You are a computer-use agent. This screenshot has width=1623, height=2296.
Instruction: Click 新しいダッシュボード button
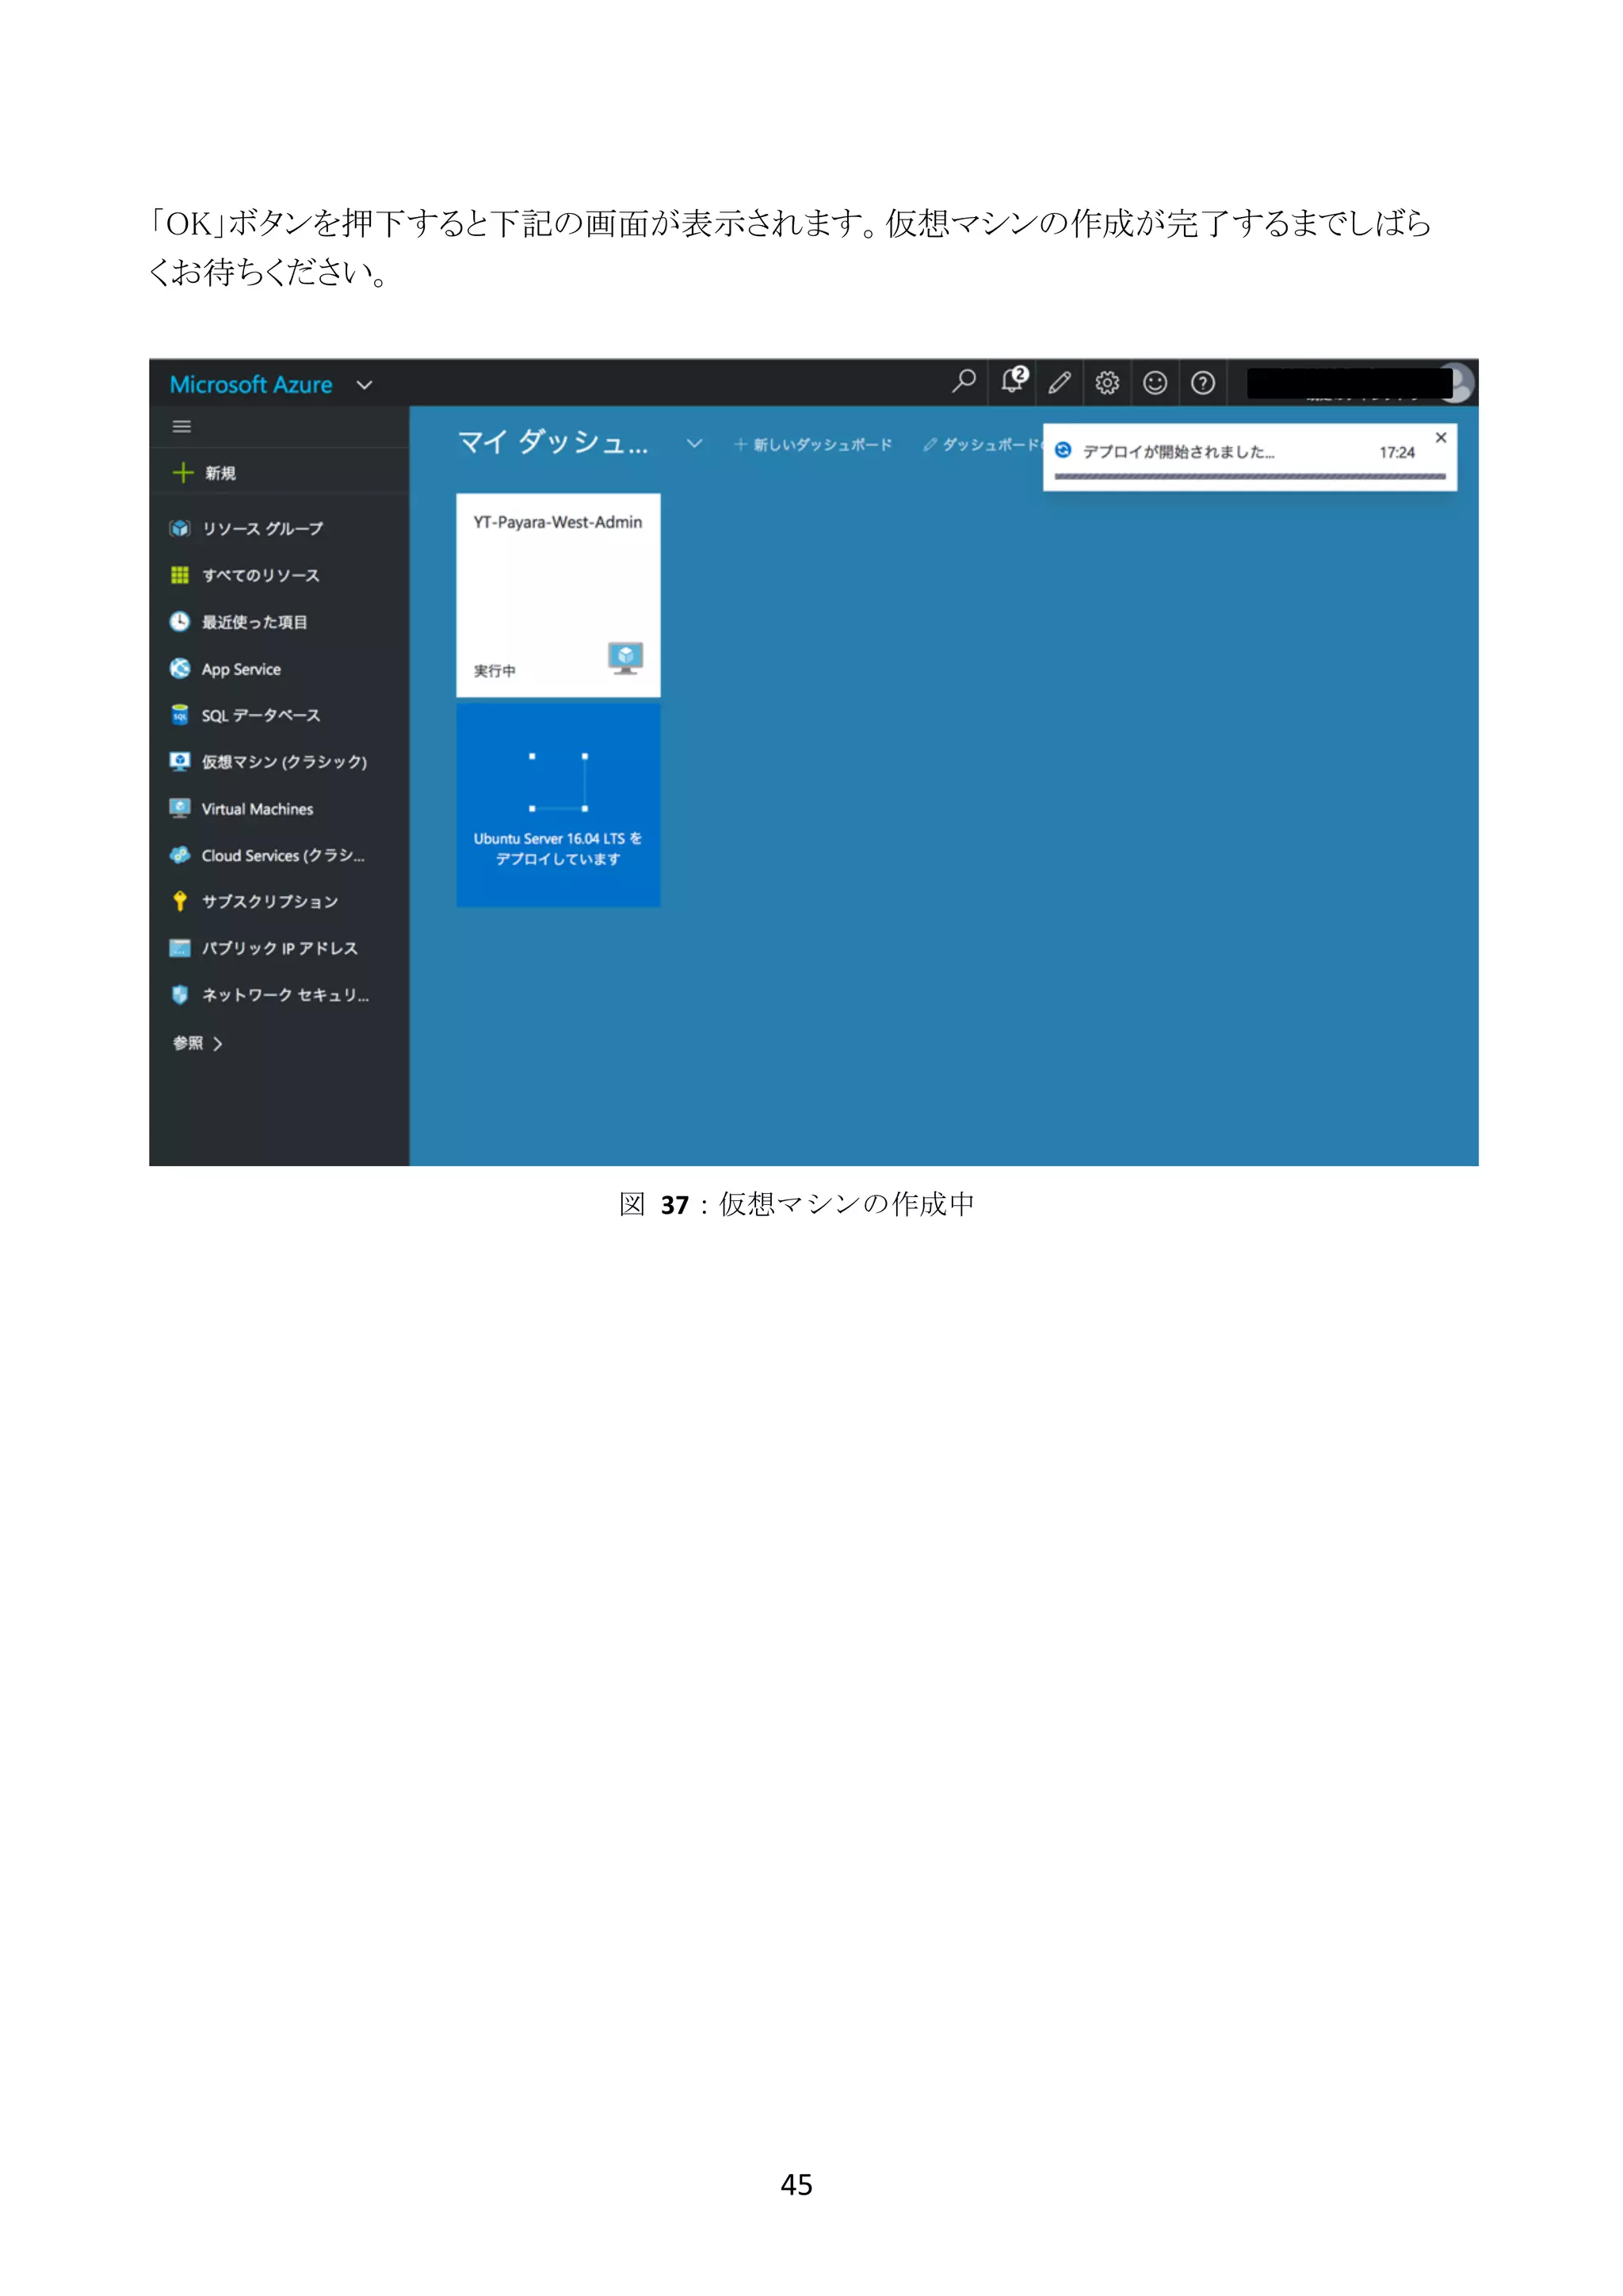click(x=813, y=444)
